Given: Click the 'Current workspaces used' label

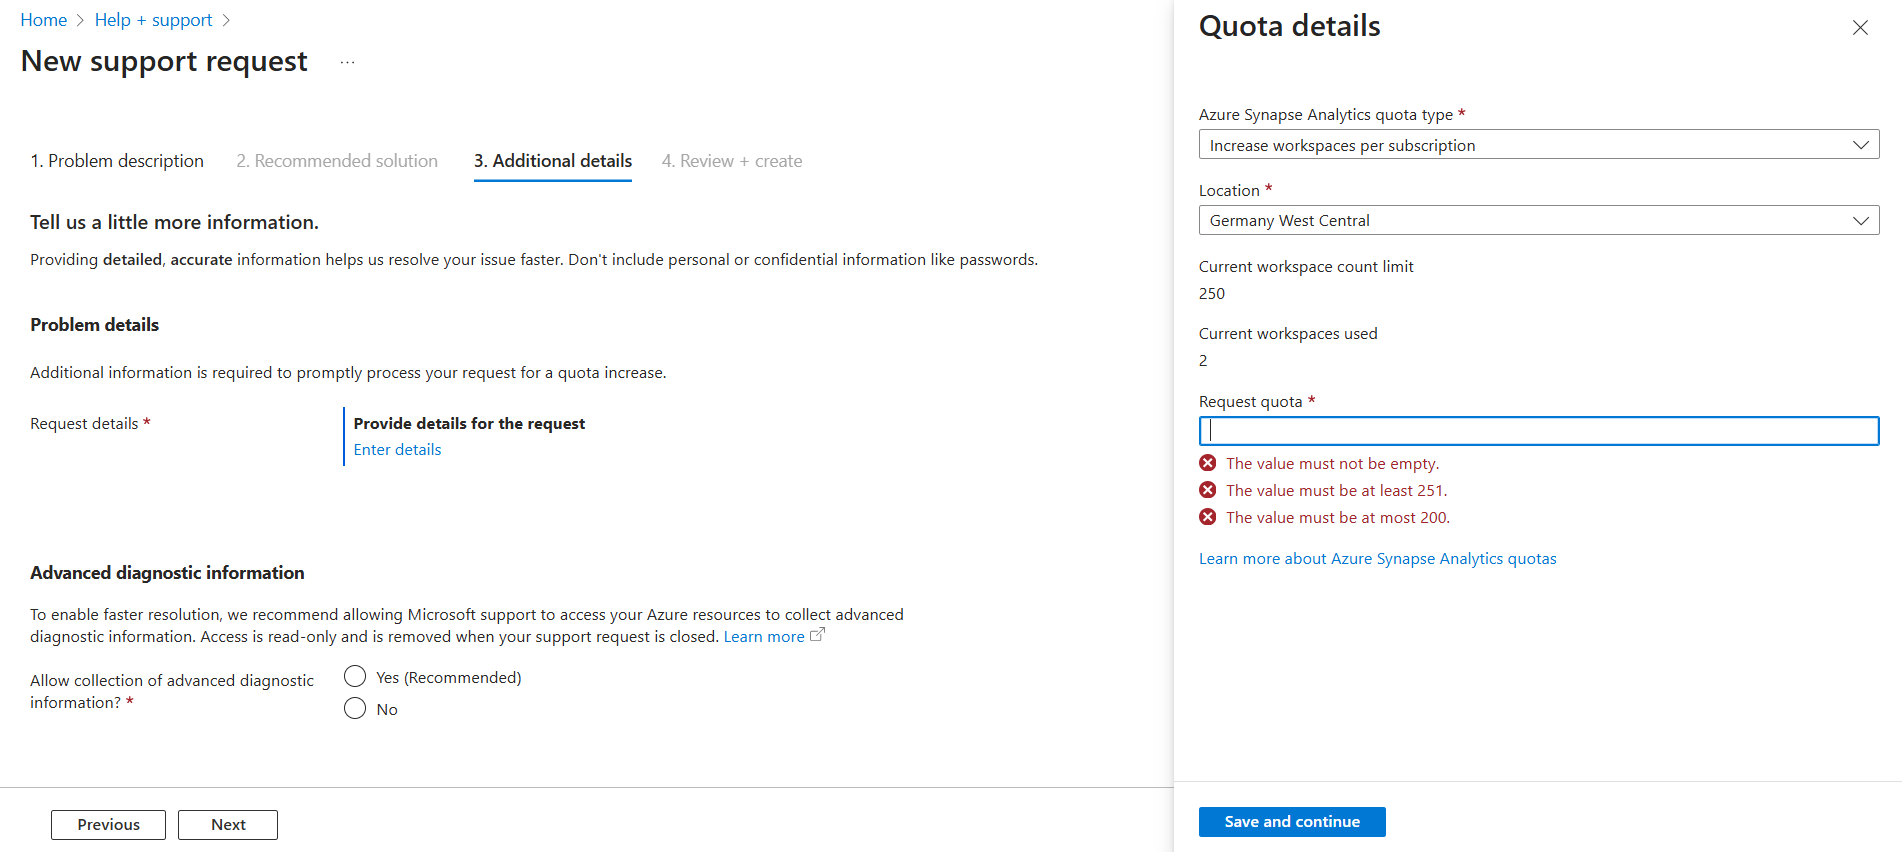Looking at the screenshot, I should pos(1288,334).
